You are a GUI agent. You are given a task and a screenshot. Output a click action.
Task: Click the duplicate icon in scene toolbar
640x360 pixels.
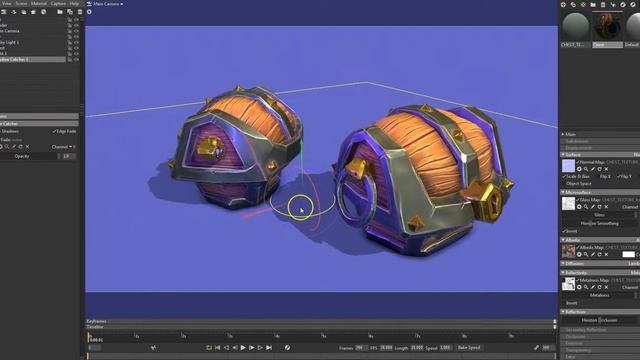pos(70,12)
